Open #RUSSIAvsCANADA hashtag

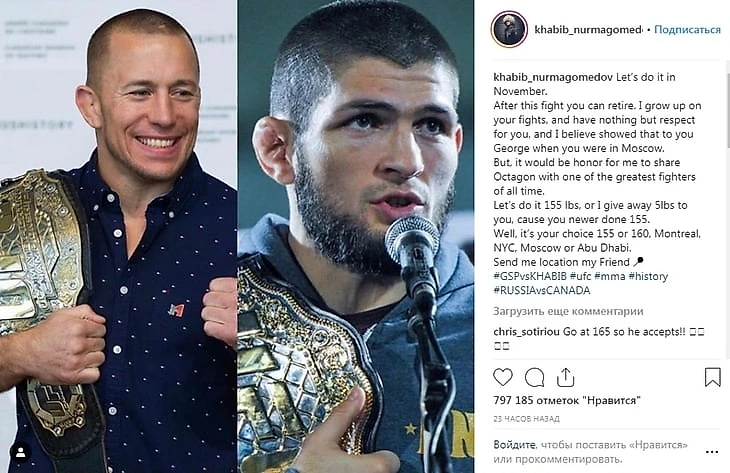[x=541, y=291]
